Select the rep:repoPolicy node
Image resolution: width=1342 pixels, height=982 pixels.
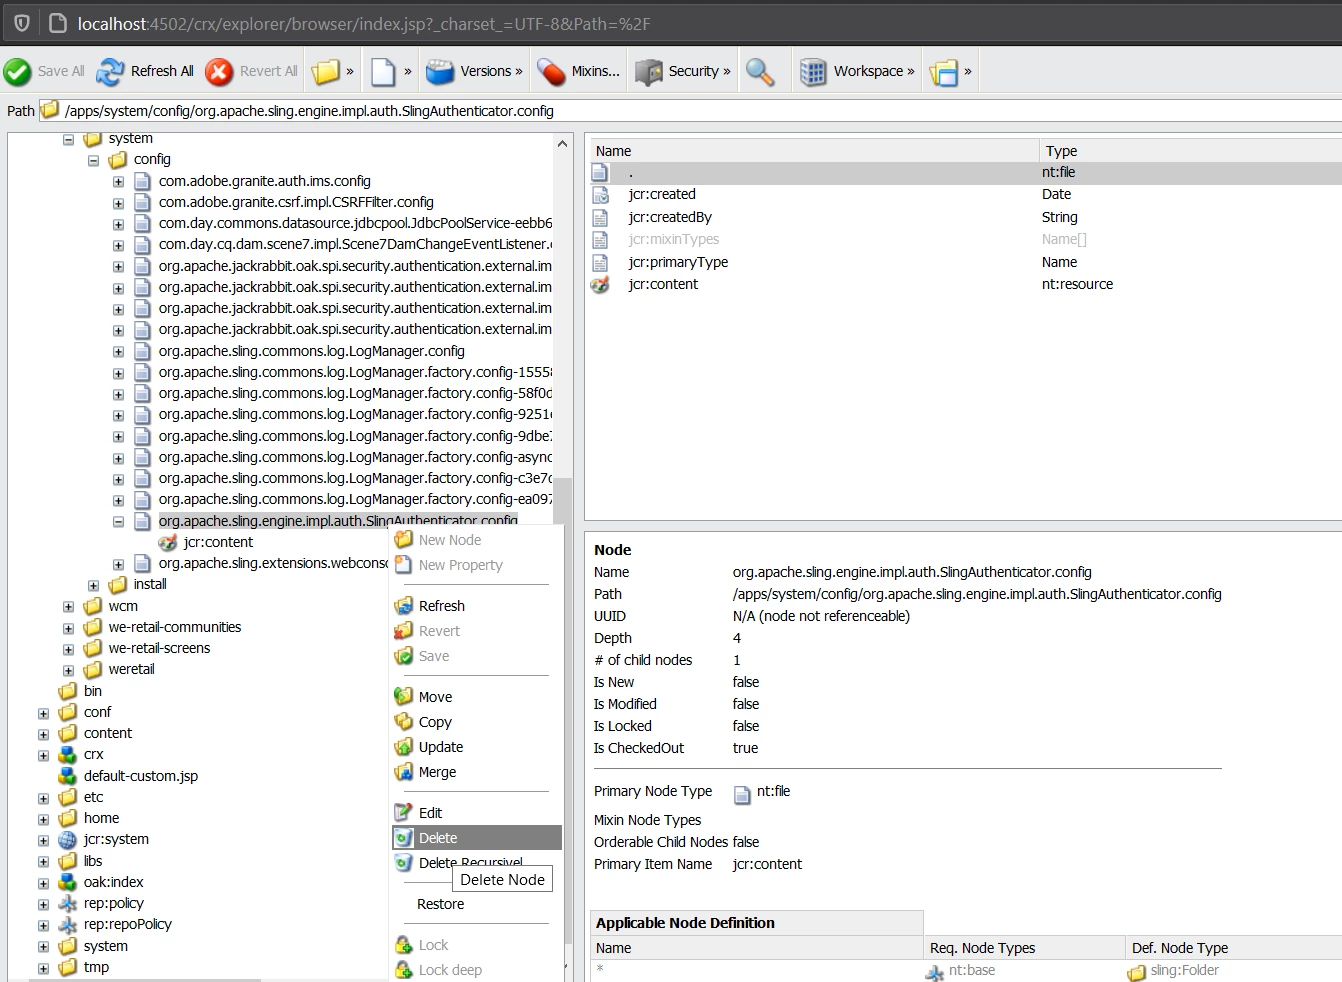coord(128,924)
